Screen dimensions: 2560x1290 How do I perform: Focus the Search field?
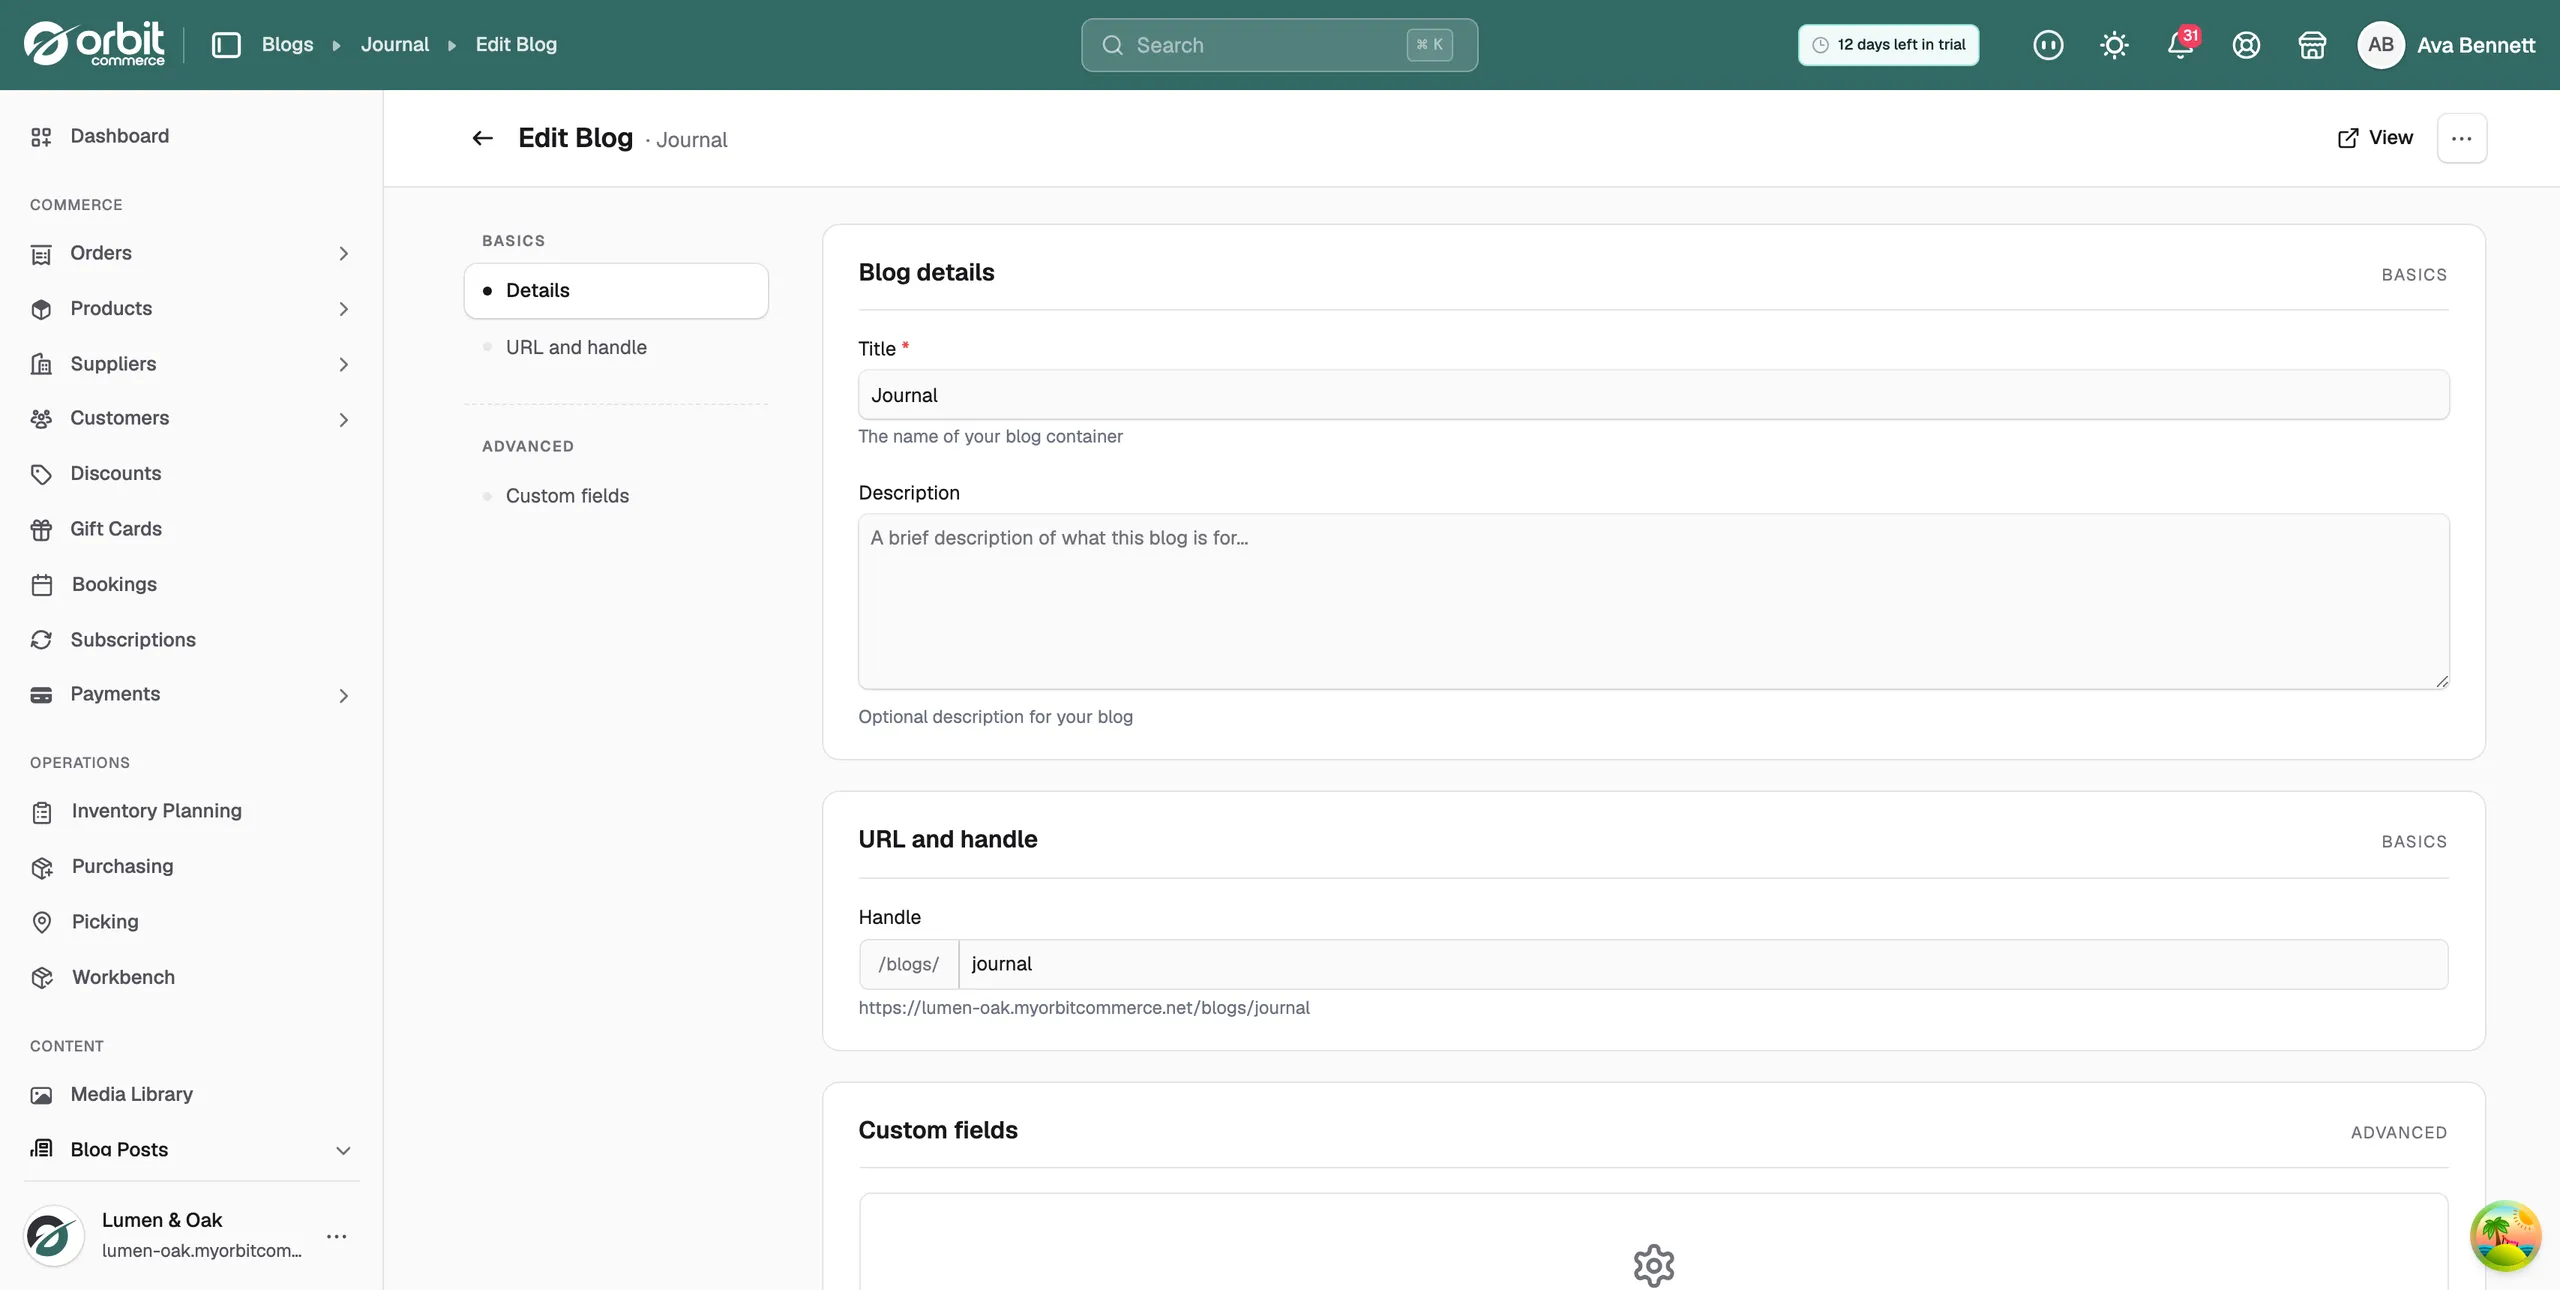(1279, 45)
